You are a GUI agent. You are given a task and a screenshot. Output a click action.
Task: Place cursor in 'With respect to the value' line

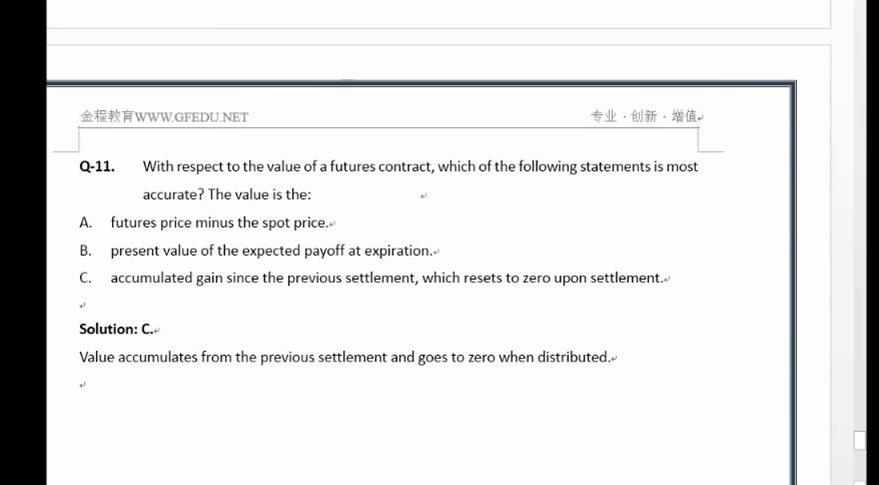pyautogui.click(x=420, y=167)
